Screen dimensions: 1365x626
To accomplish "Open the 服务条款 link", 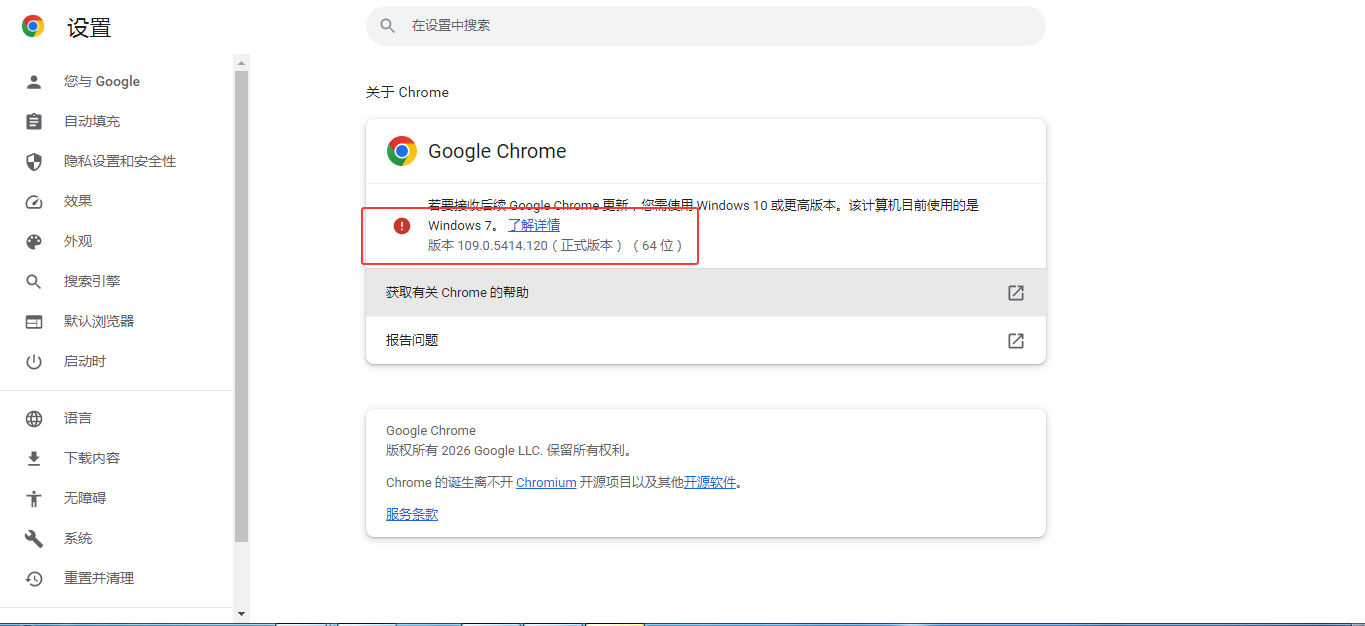I will pos(412,515).
